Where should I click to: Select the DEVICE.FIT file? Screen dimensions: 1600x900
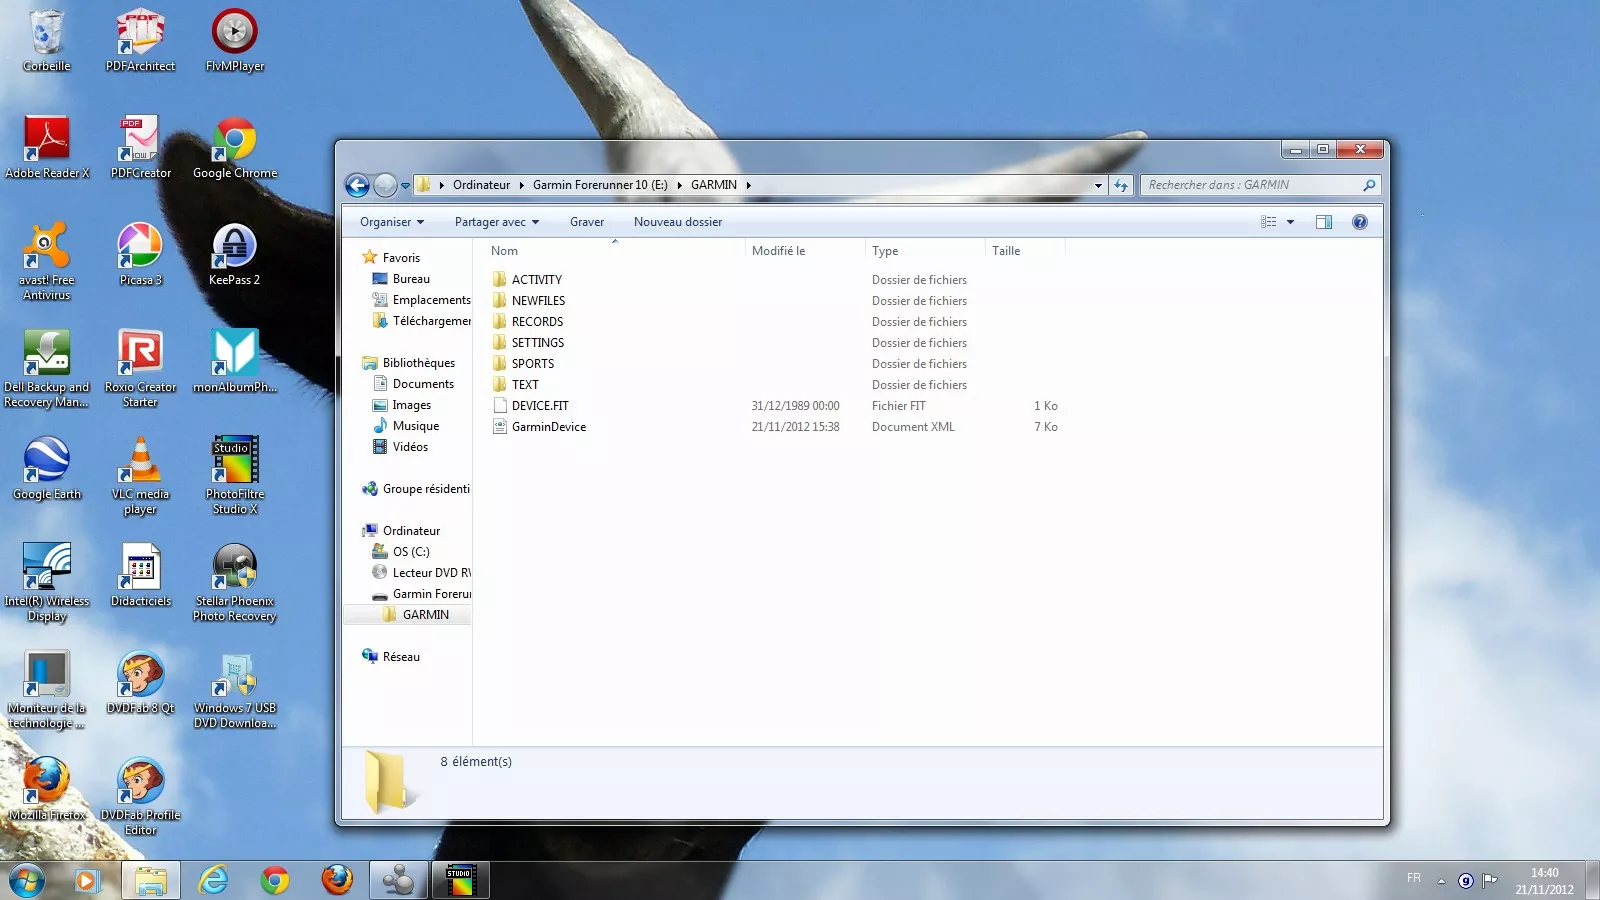(540, 406)
